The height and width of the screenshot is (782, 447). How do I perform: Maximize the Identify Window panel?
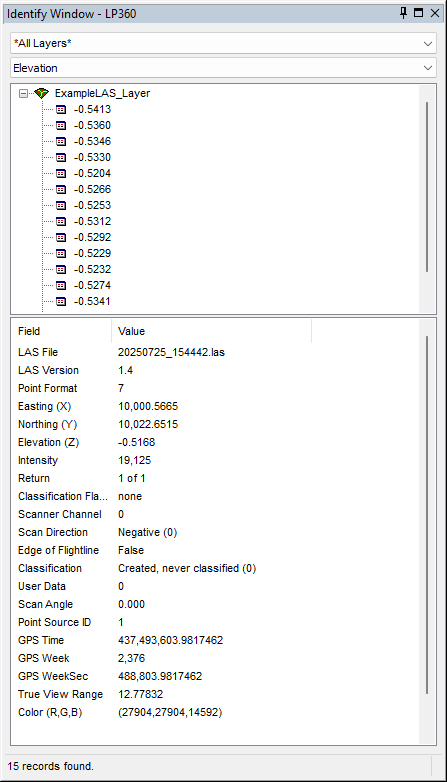click(419, 13)
